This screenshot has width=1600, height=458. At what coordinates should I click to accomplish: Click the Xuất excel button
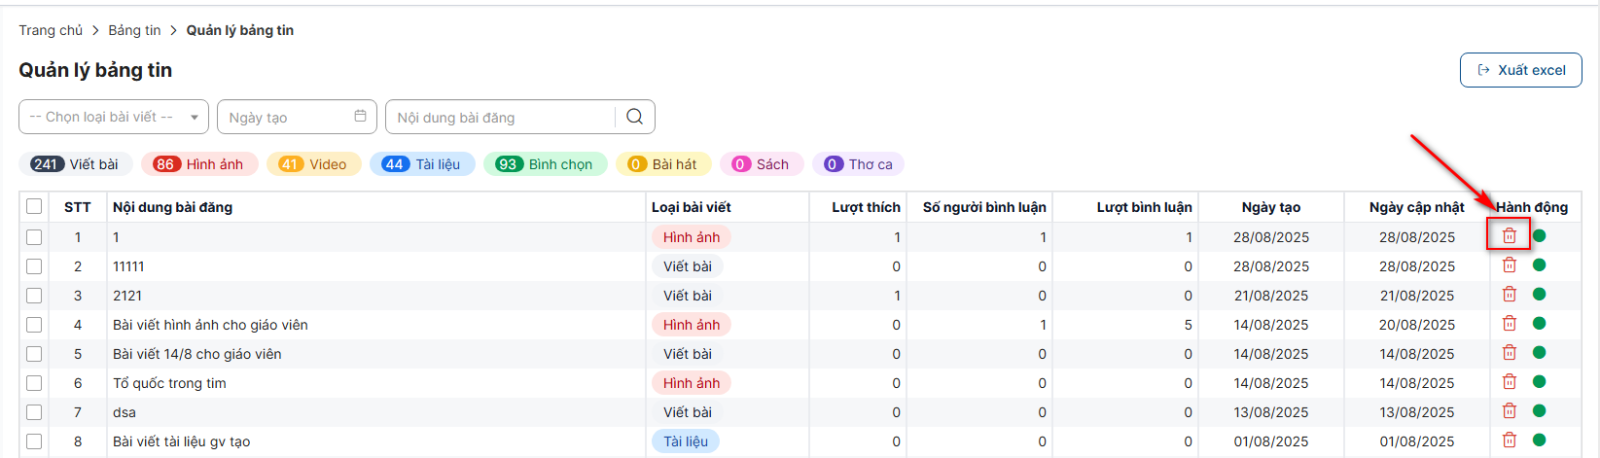(x=1520, y=70)
